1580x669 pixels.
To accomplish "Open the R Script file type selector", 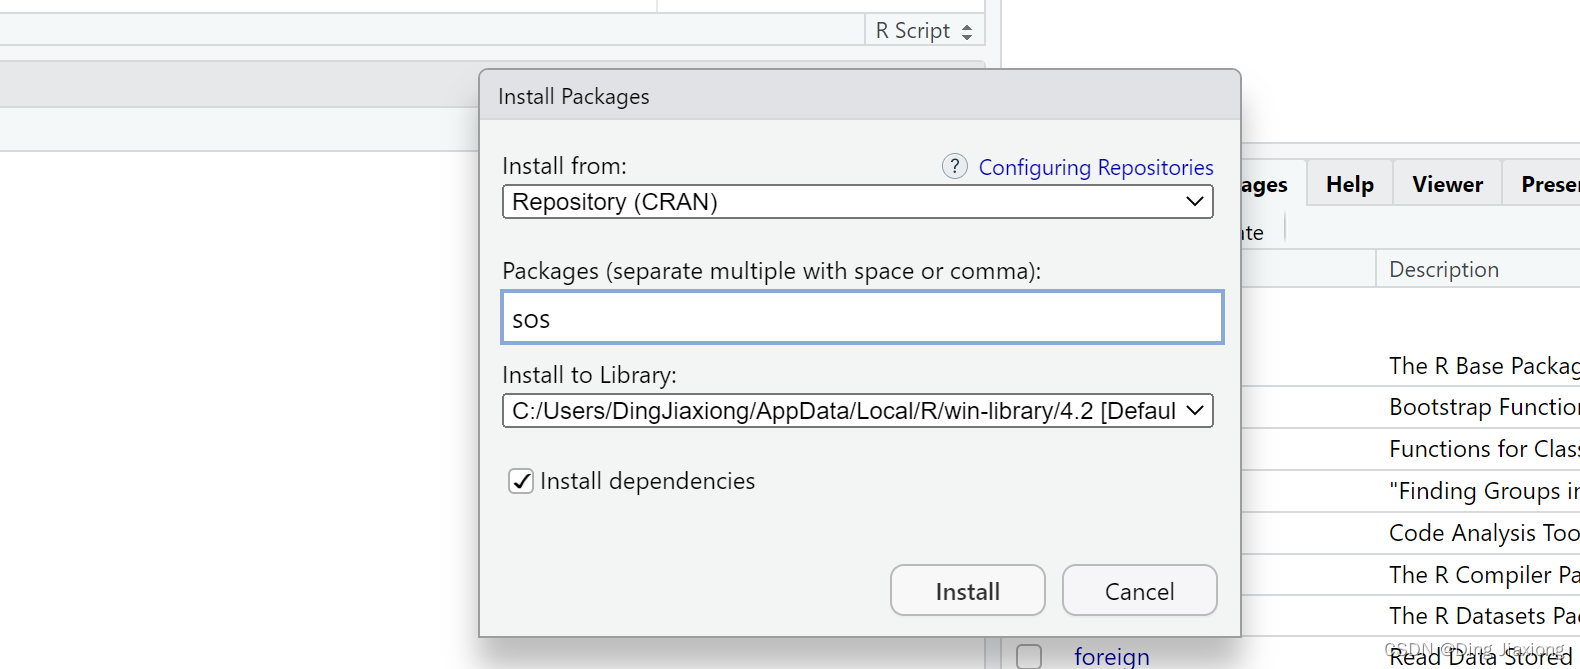I will 924,31.
